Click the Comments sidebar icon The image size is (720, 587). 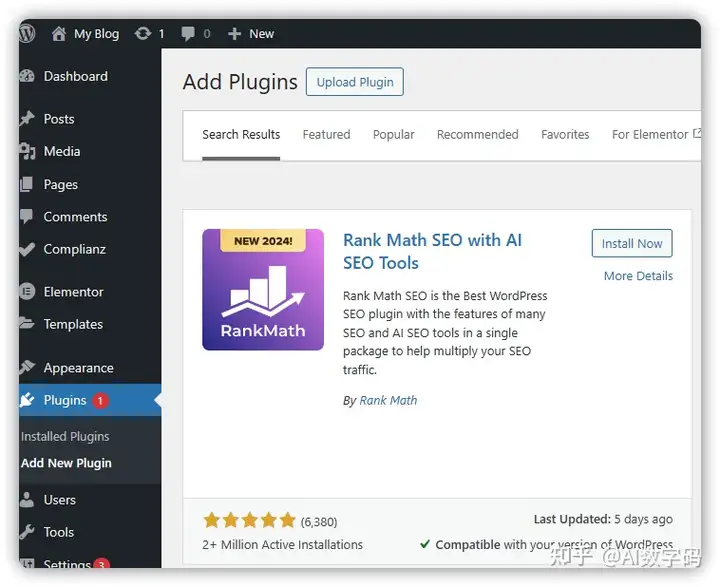[27, 216]
